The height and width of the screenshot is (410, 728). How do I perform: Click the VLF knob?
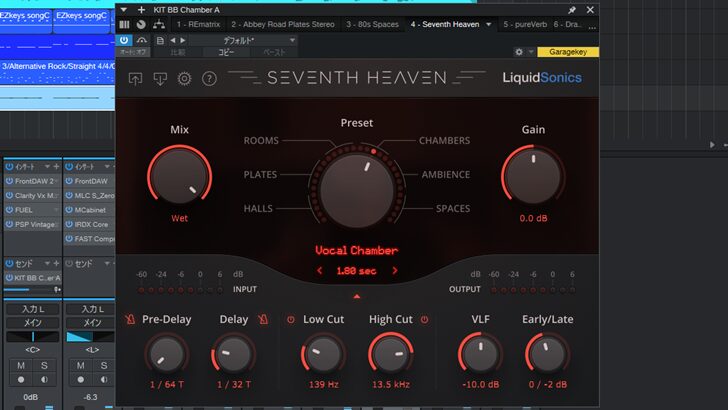point(481,354)
